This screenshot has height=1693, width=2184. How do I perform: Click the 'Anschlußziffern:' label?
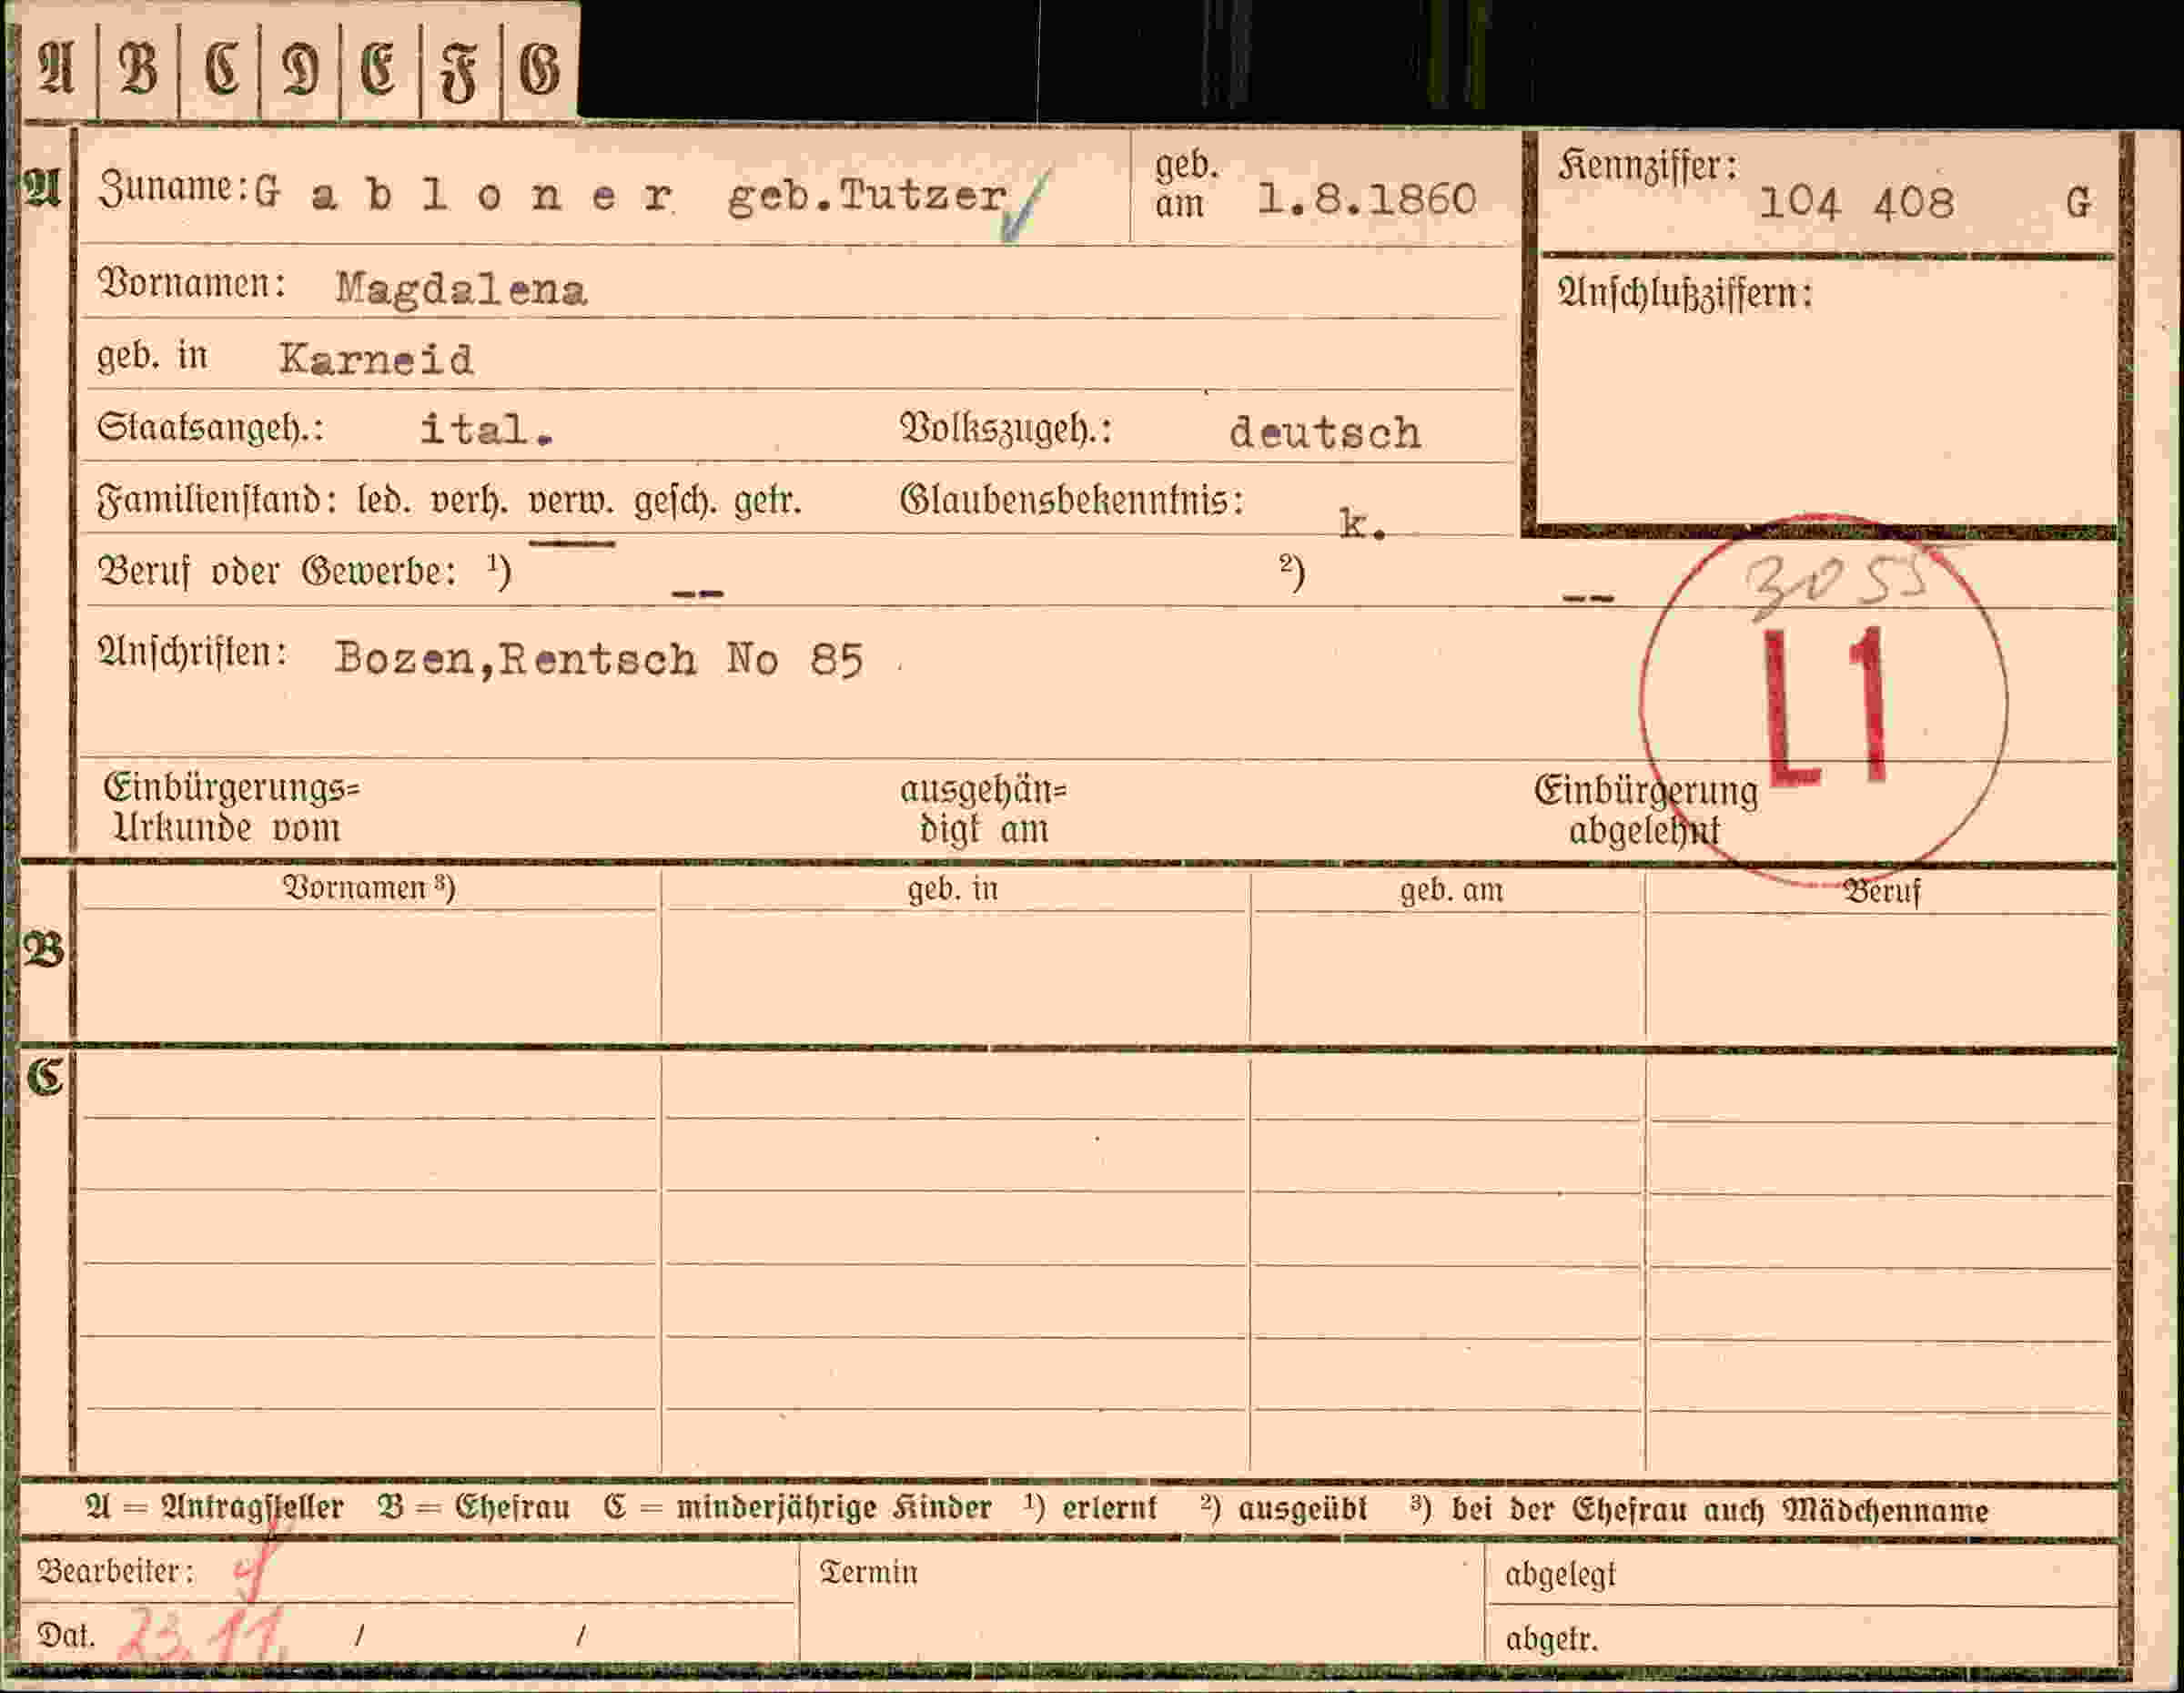[1685, 293]
